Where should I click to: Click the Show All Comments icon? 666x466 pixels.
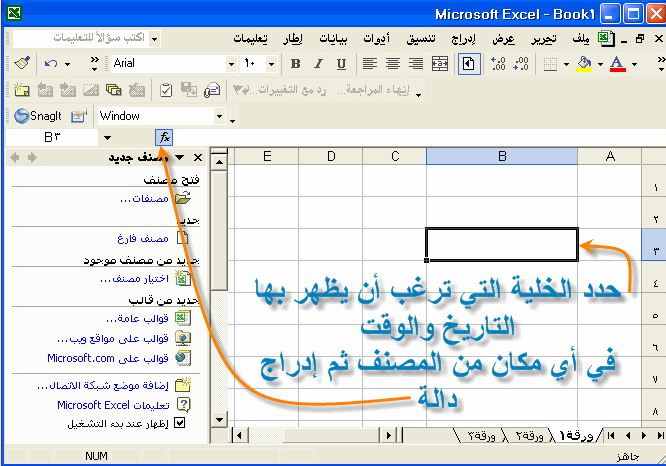click(113, 90)
